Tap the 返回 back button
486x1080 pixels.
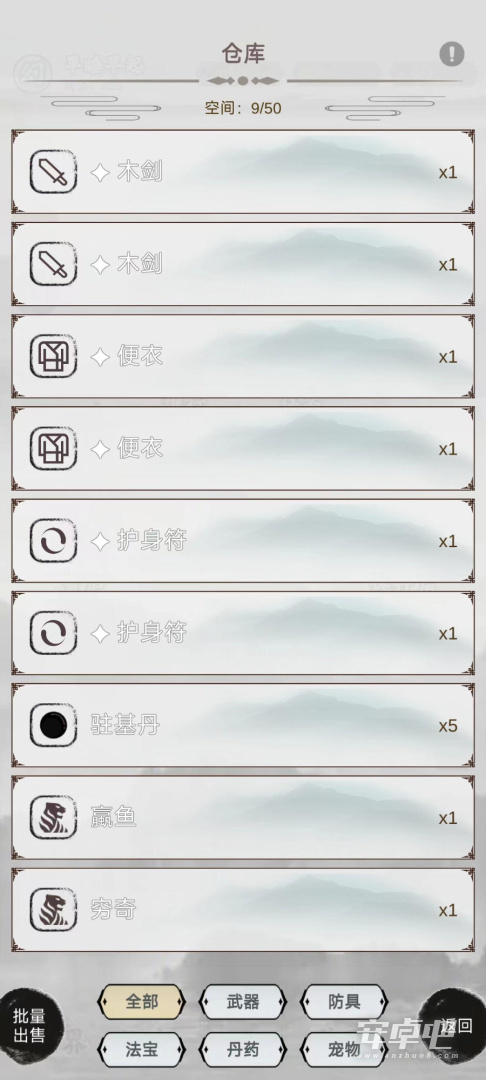(x=454, y=1026)
